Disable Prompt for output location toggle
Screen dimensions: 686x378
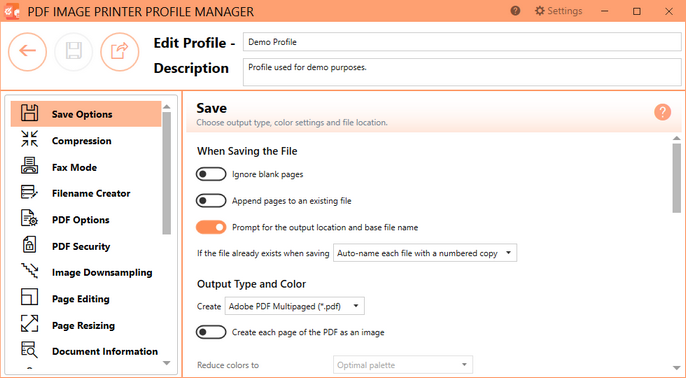click(x=211, y=227)
